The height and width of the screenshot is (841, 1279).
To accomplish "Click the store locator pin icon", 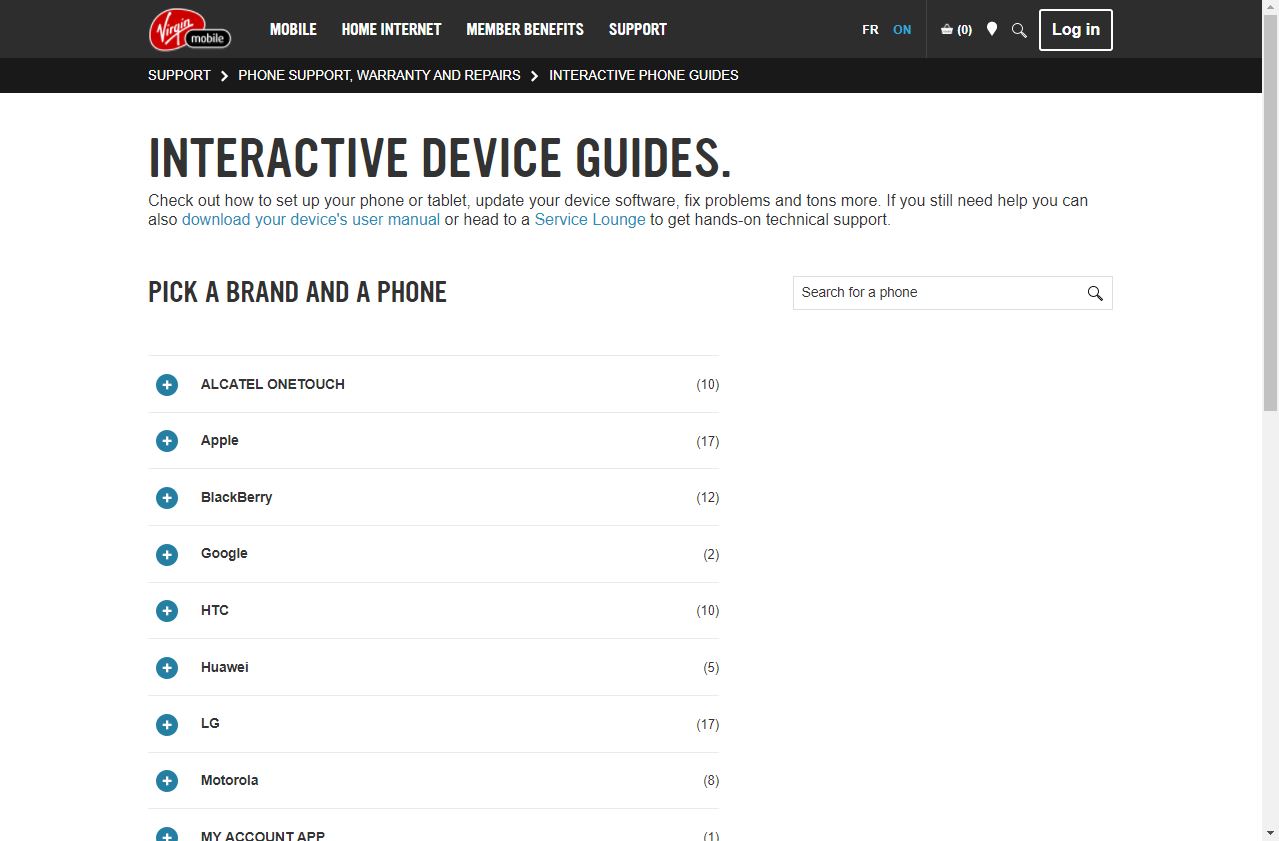I will click(991, 29).
